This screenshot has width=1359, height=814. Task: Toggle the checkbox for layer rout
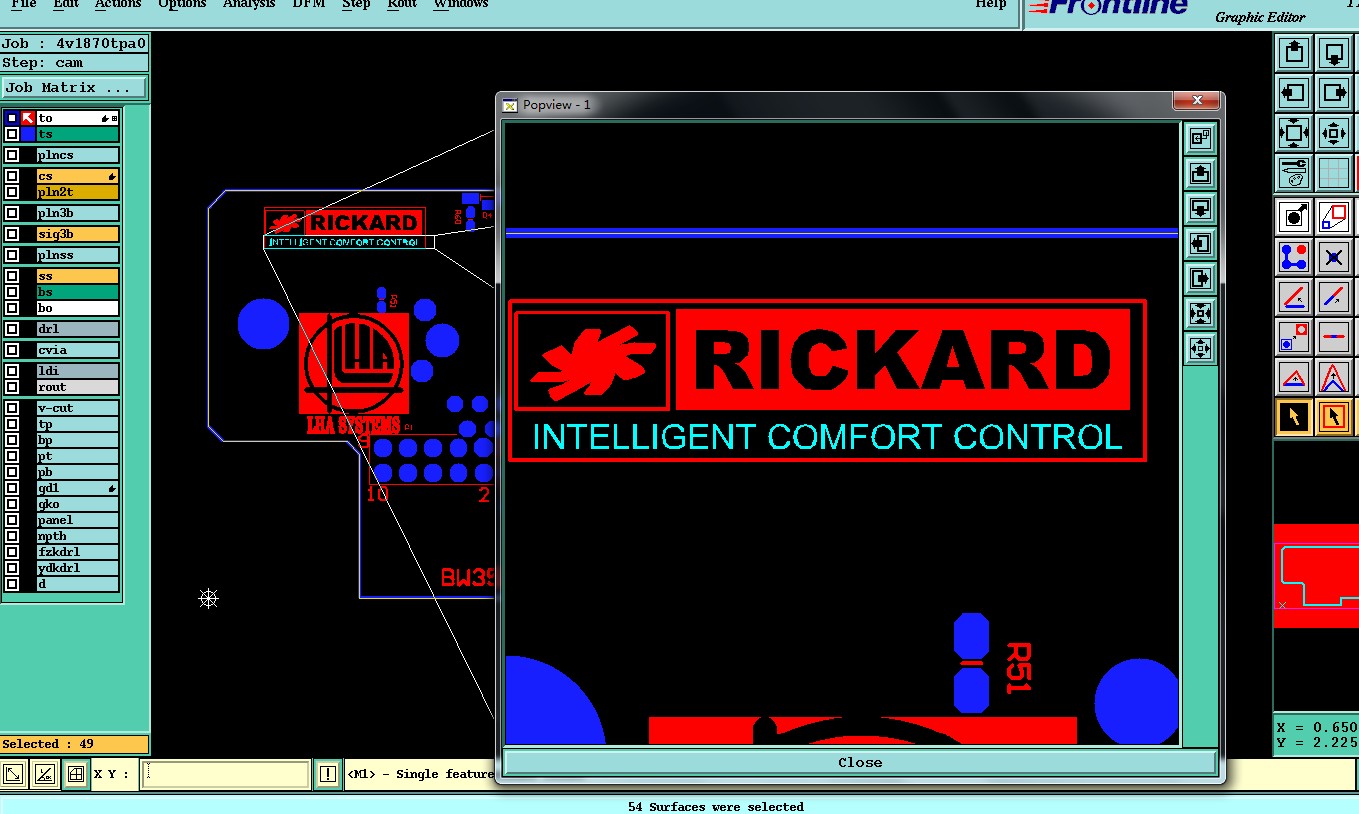[x=12, y=387]
